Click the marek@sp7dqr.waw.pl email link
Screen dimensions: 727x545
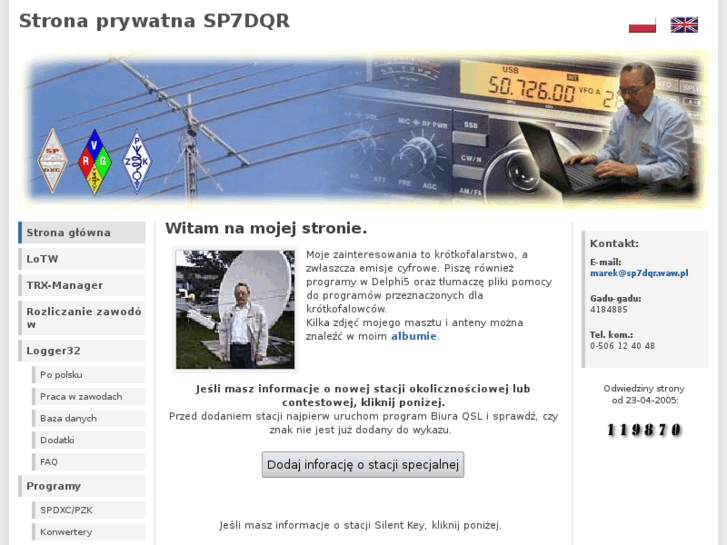point(639,273)
